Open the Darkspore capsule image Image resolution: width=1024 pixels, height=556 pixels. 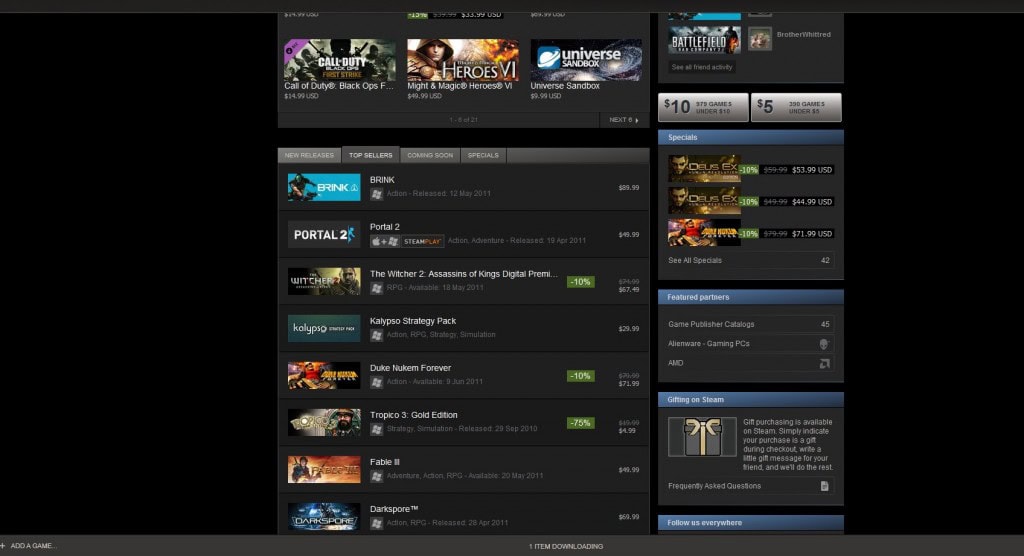click(x=324, y=517)
